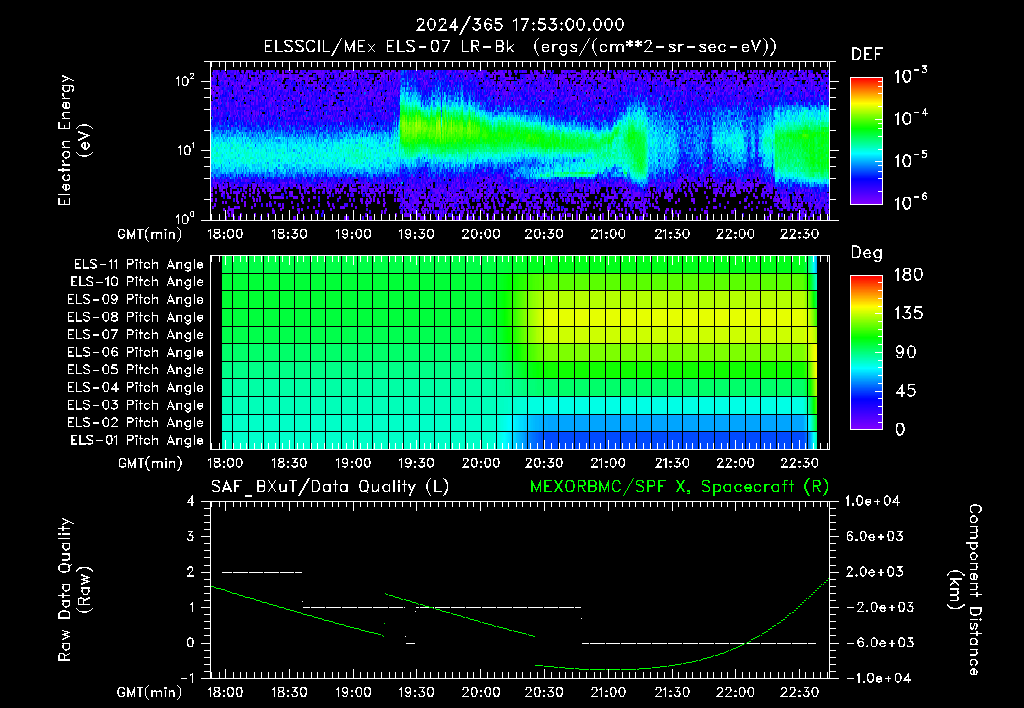The width and height of the screenshot is (1024, 708).
Task: Click the ELSSCIL/MEx ELS-07 LR-Bk title
Action: coord(389,47)
